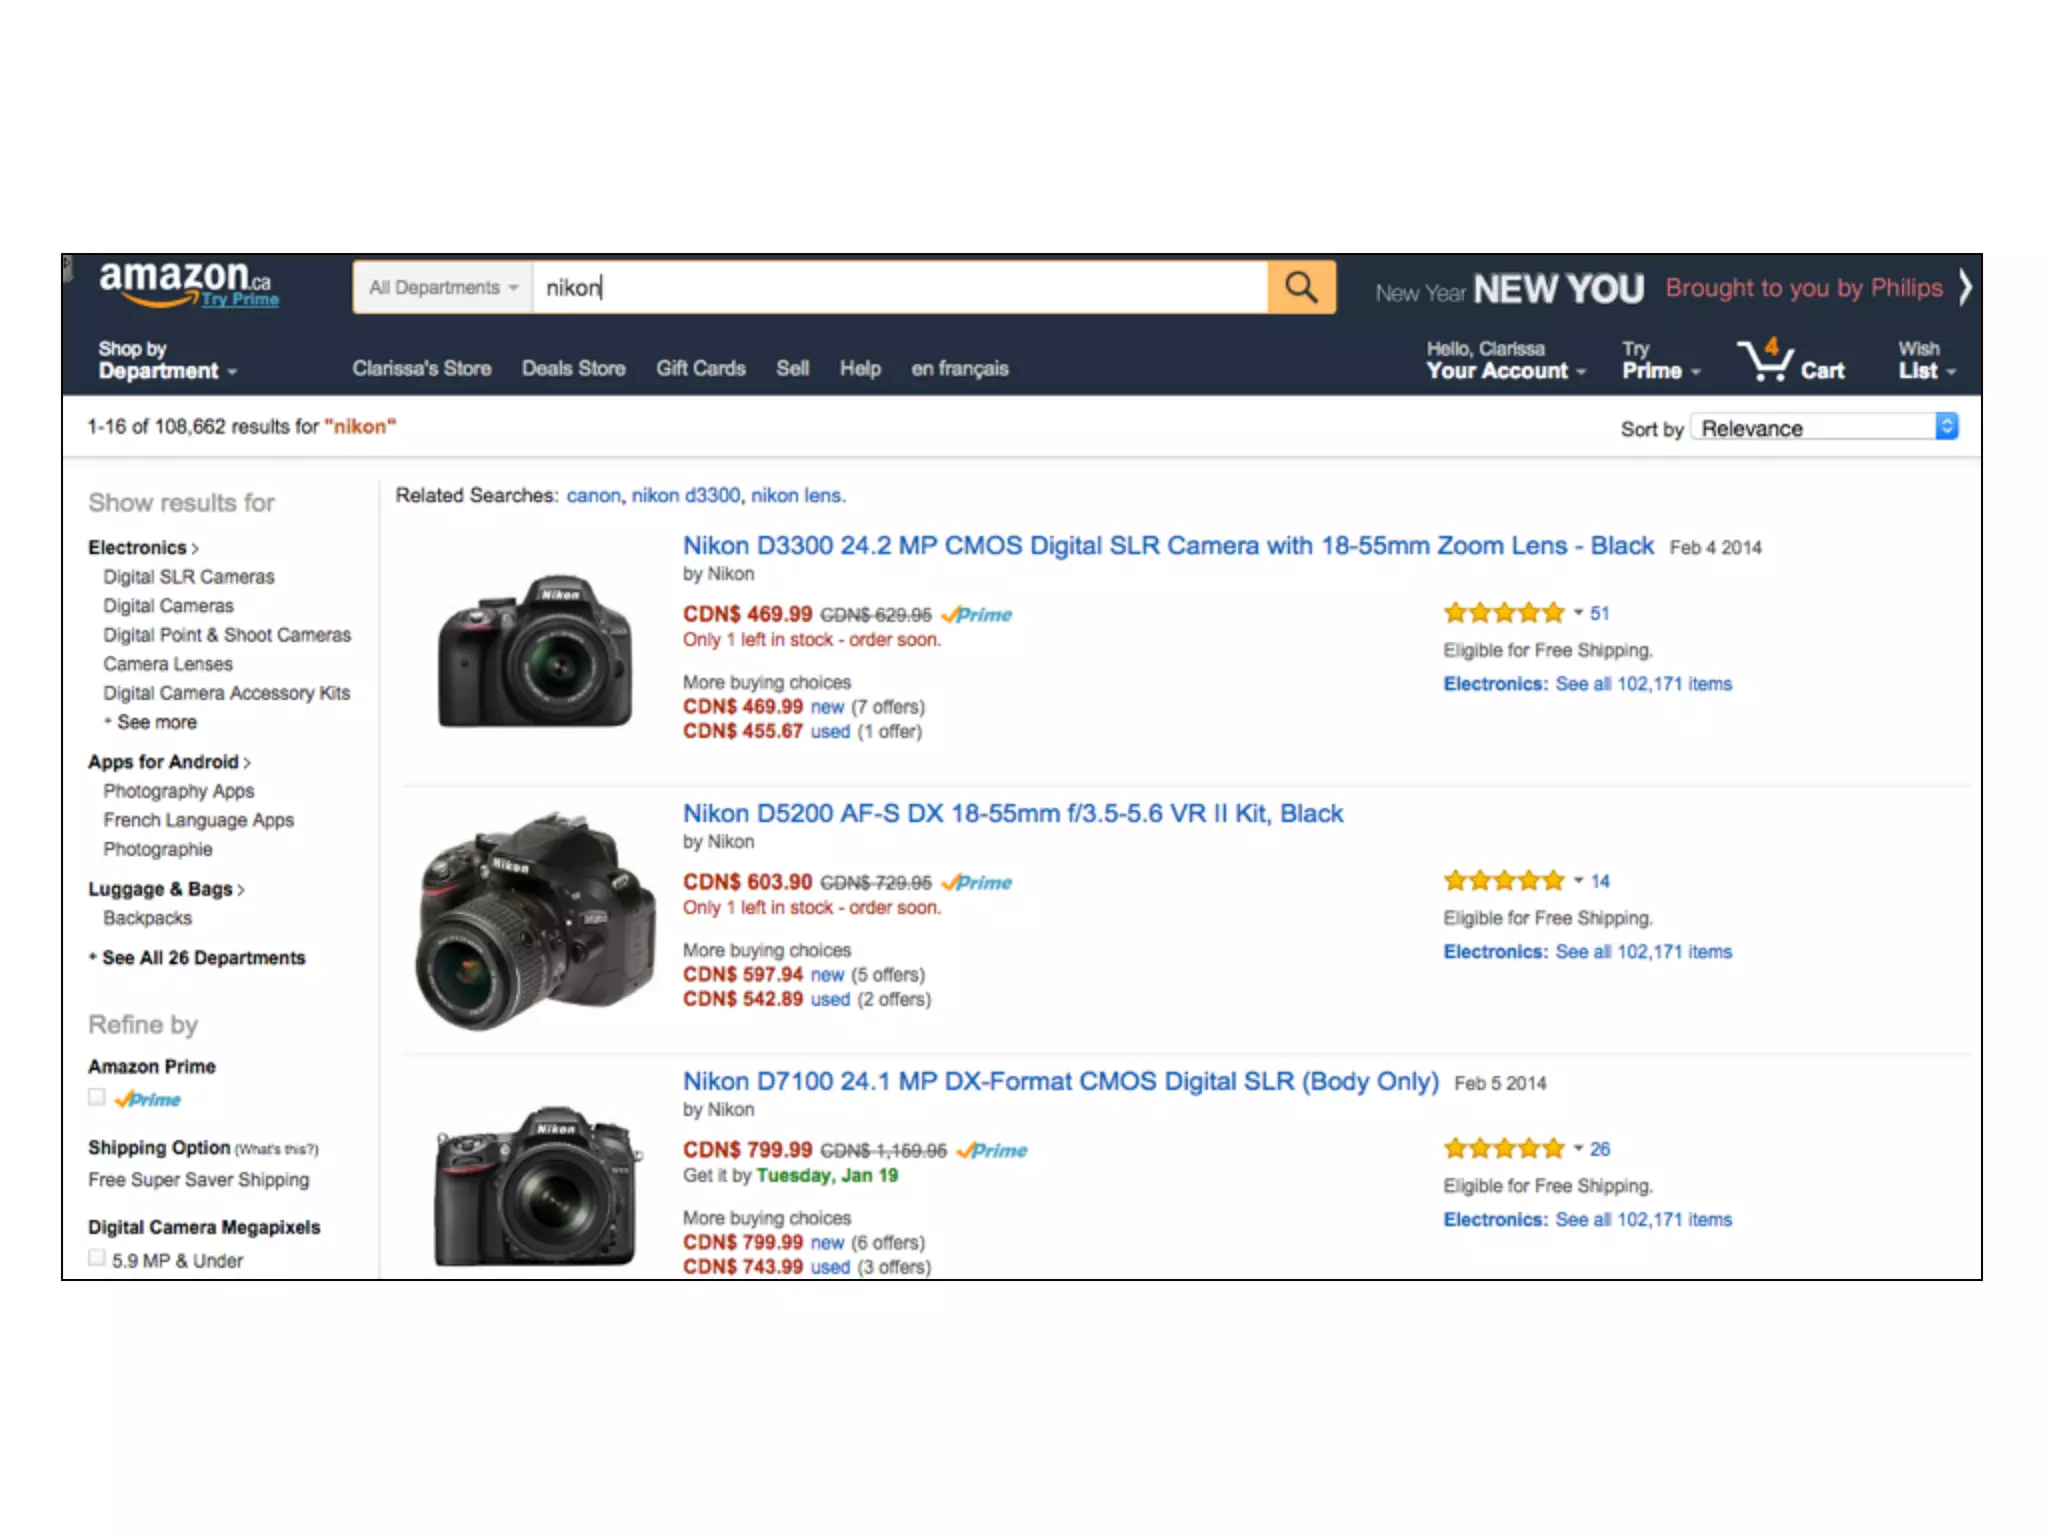Click the Amazon.ca logo
Screen dimensions: 2048x1536
[185, 281]
